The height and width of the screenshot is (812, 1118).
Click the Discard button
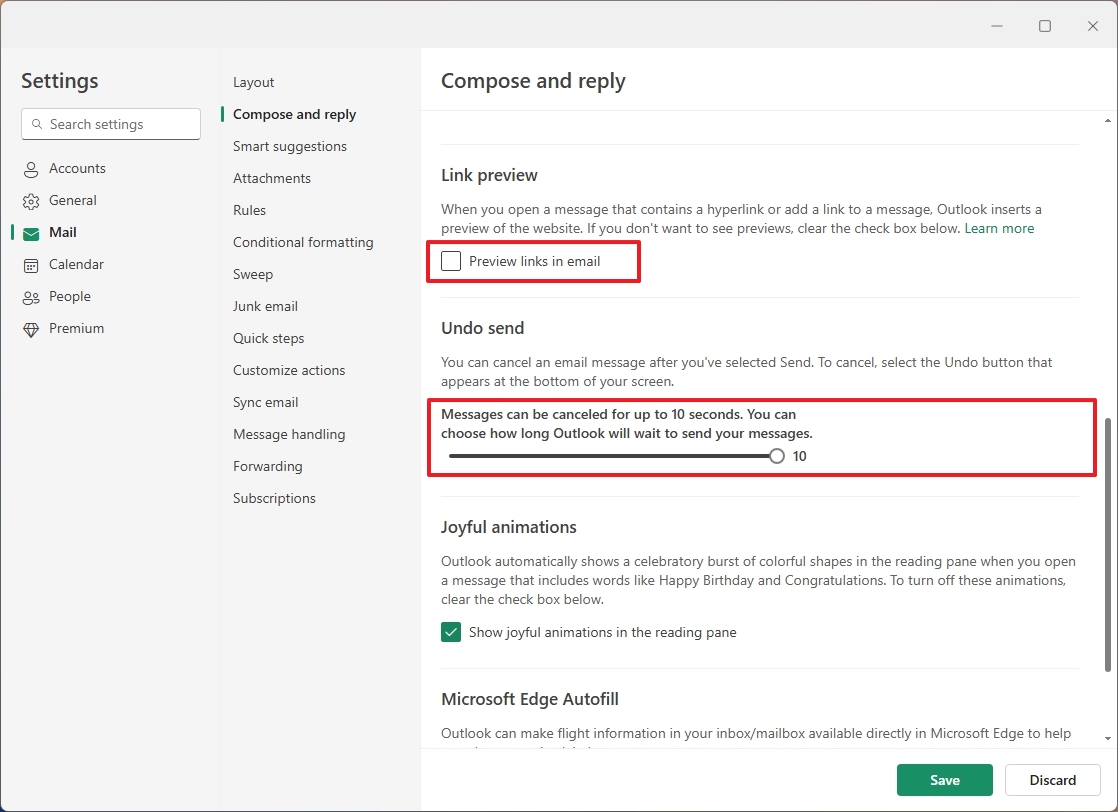coord(1052,780)
